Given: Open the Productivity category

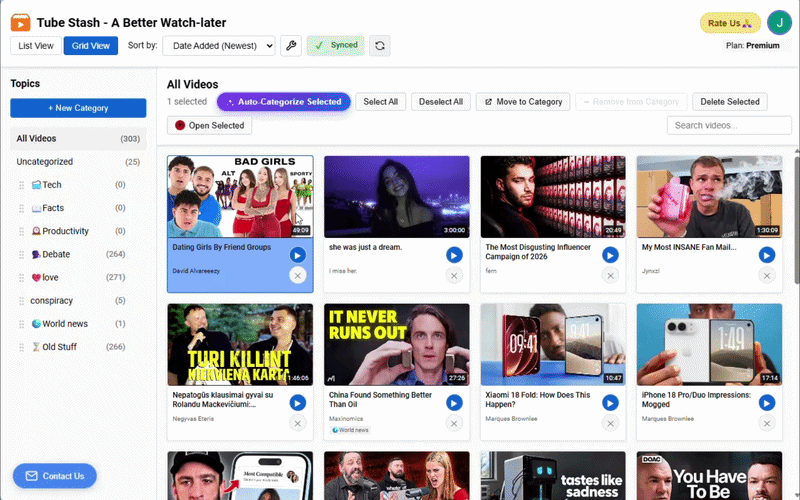Looking at the screenshot, I should click(78, 231).
